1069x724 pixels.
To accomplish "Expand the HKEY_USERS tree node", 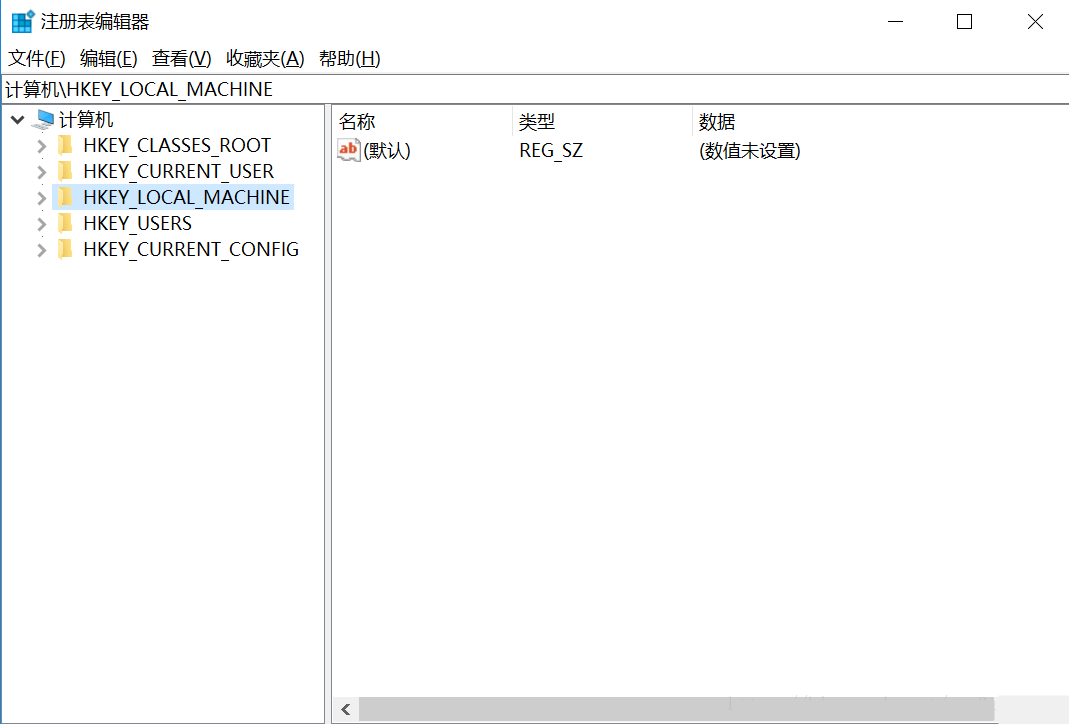I will (40, 222).
